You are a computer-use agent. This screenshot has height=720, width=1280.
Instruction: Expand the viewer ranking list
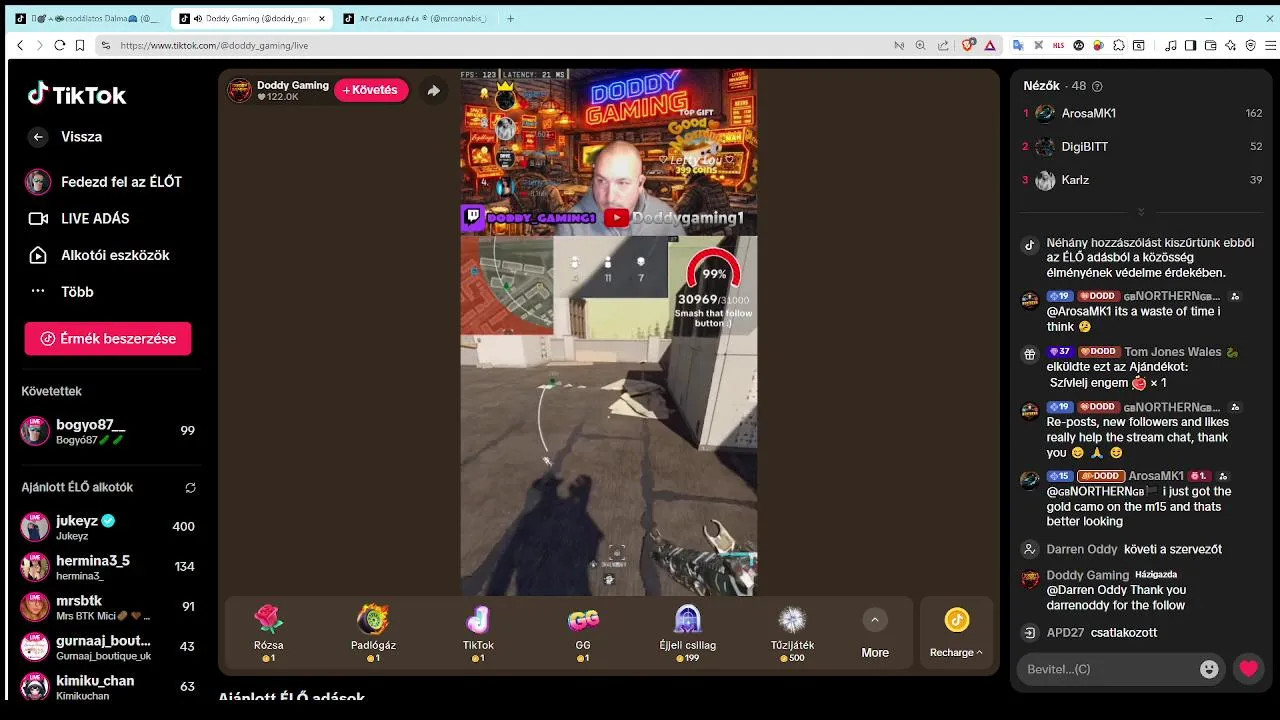coord(1141,212)
